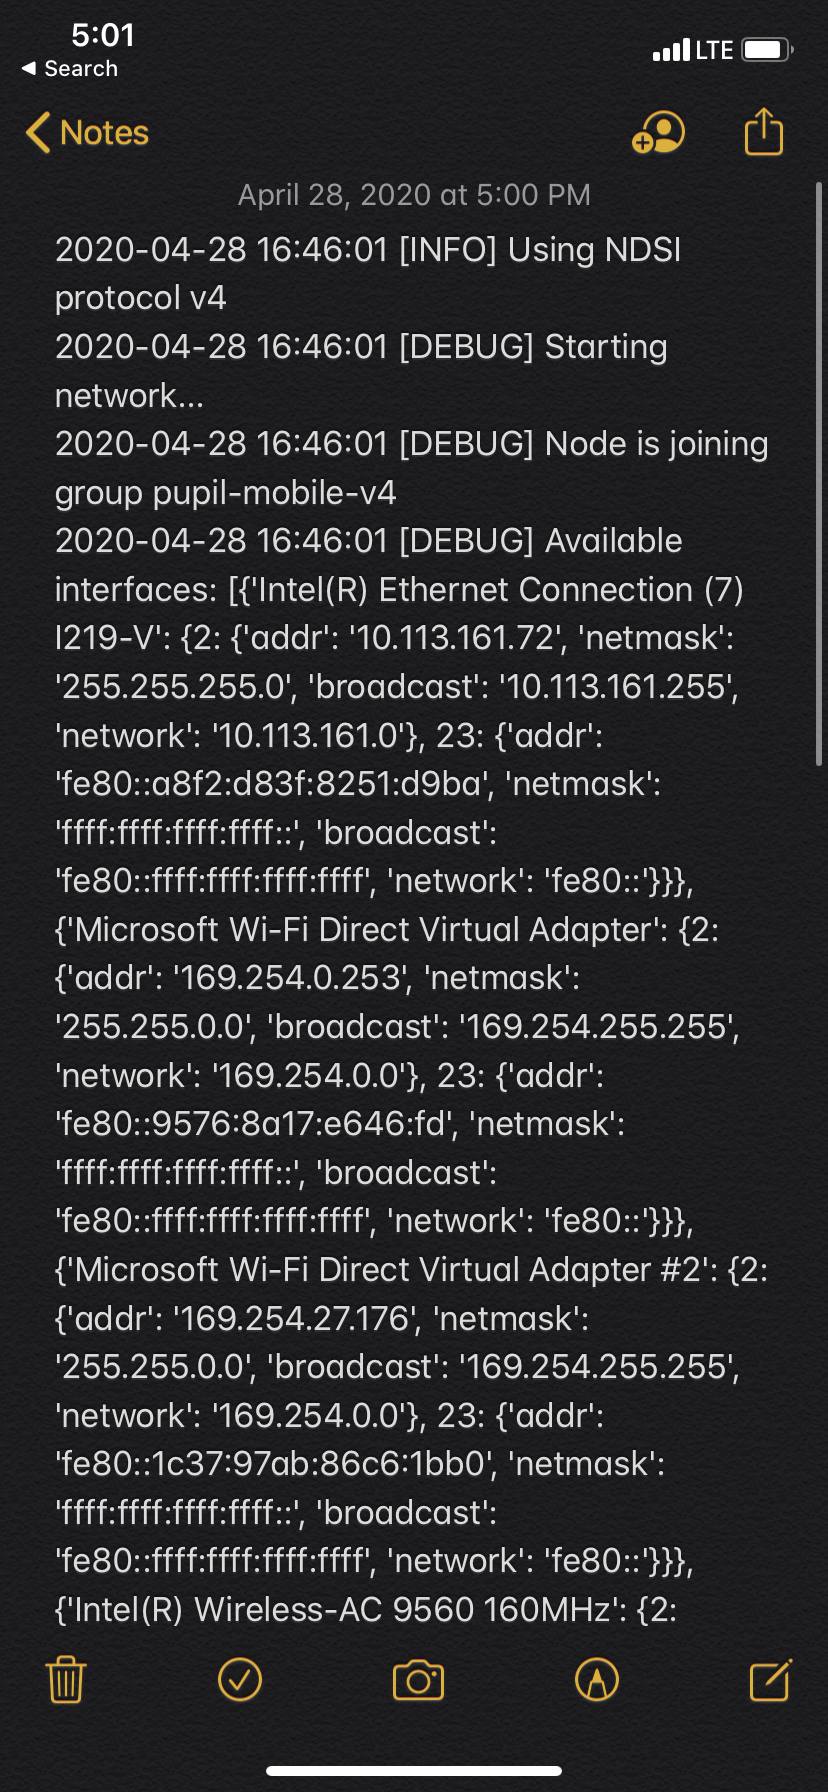Screen dimensions: 828x1792
Task: Tap the April 28, 2020 date header
Action: (x=414, y=194)
